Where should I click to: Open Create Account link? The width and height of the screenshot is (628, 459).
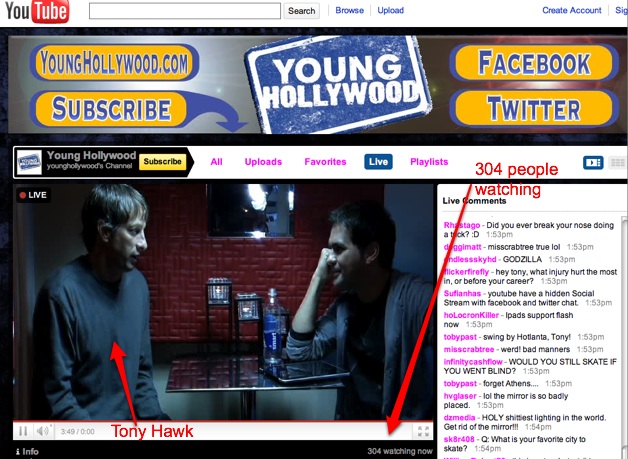point(572,10)
